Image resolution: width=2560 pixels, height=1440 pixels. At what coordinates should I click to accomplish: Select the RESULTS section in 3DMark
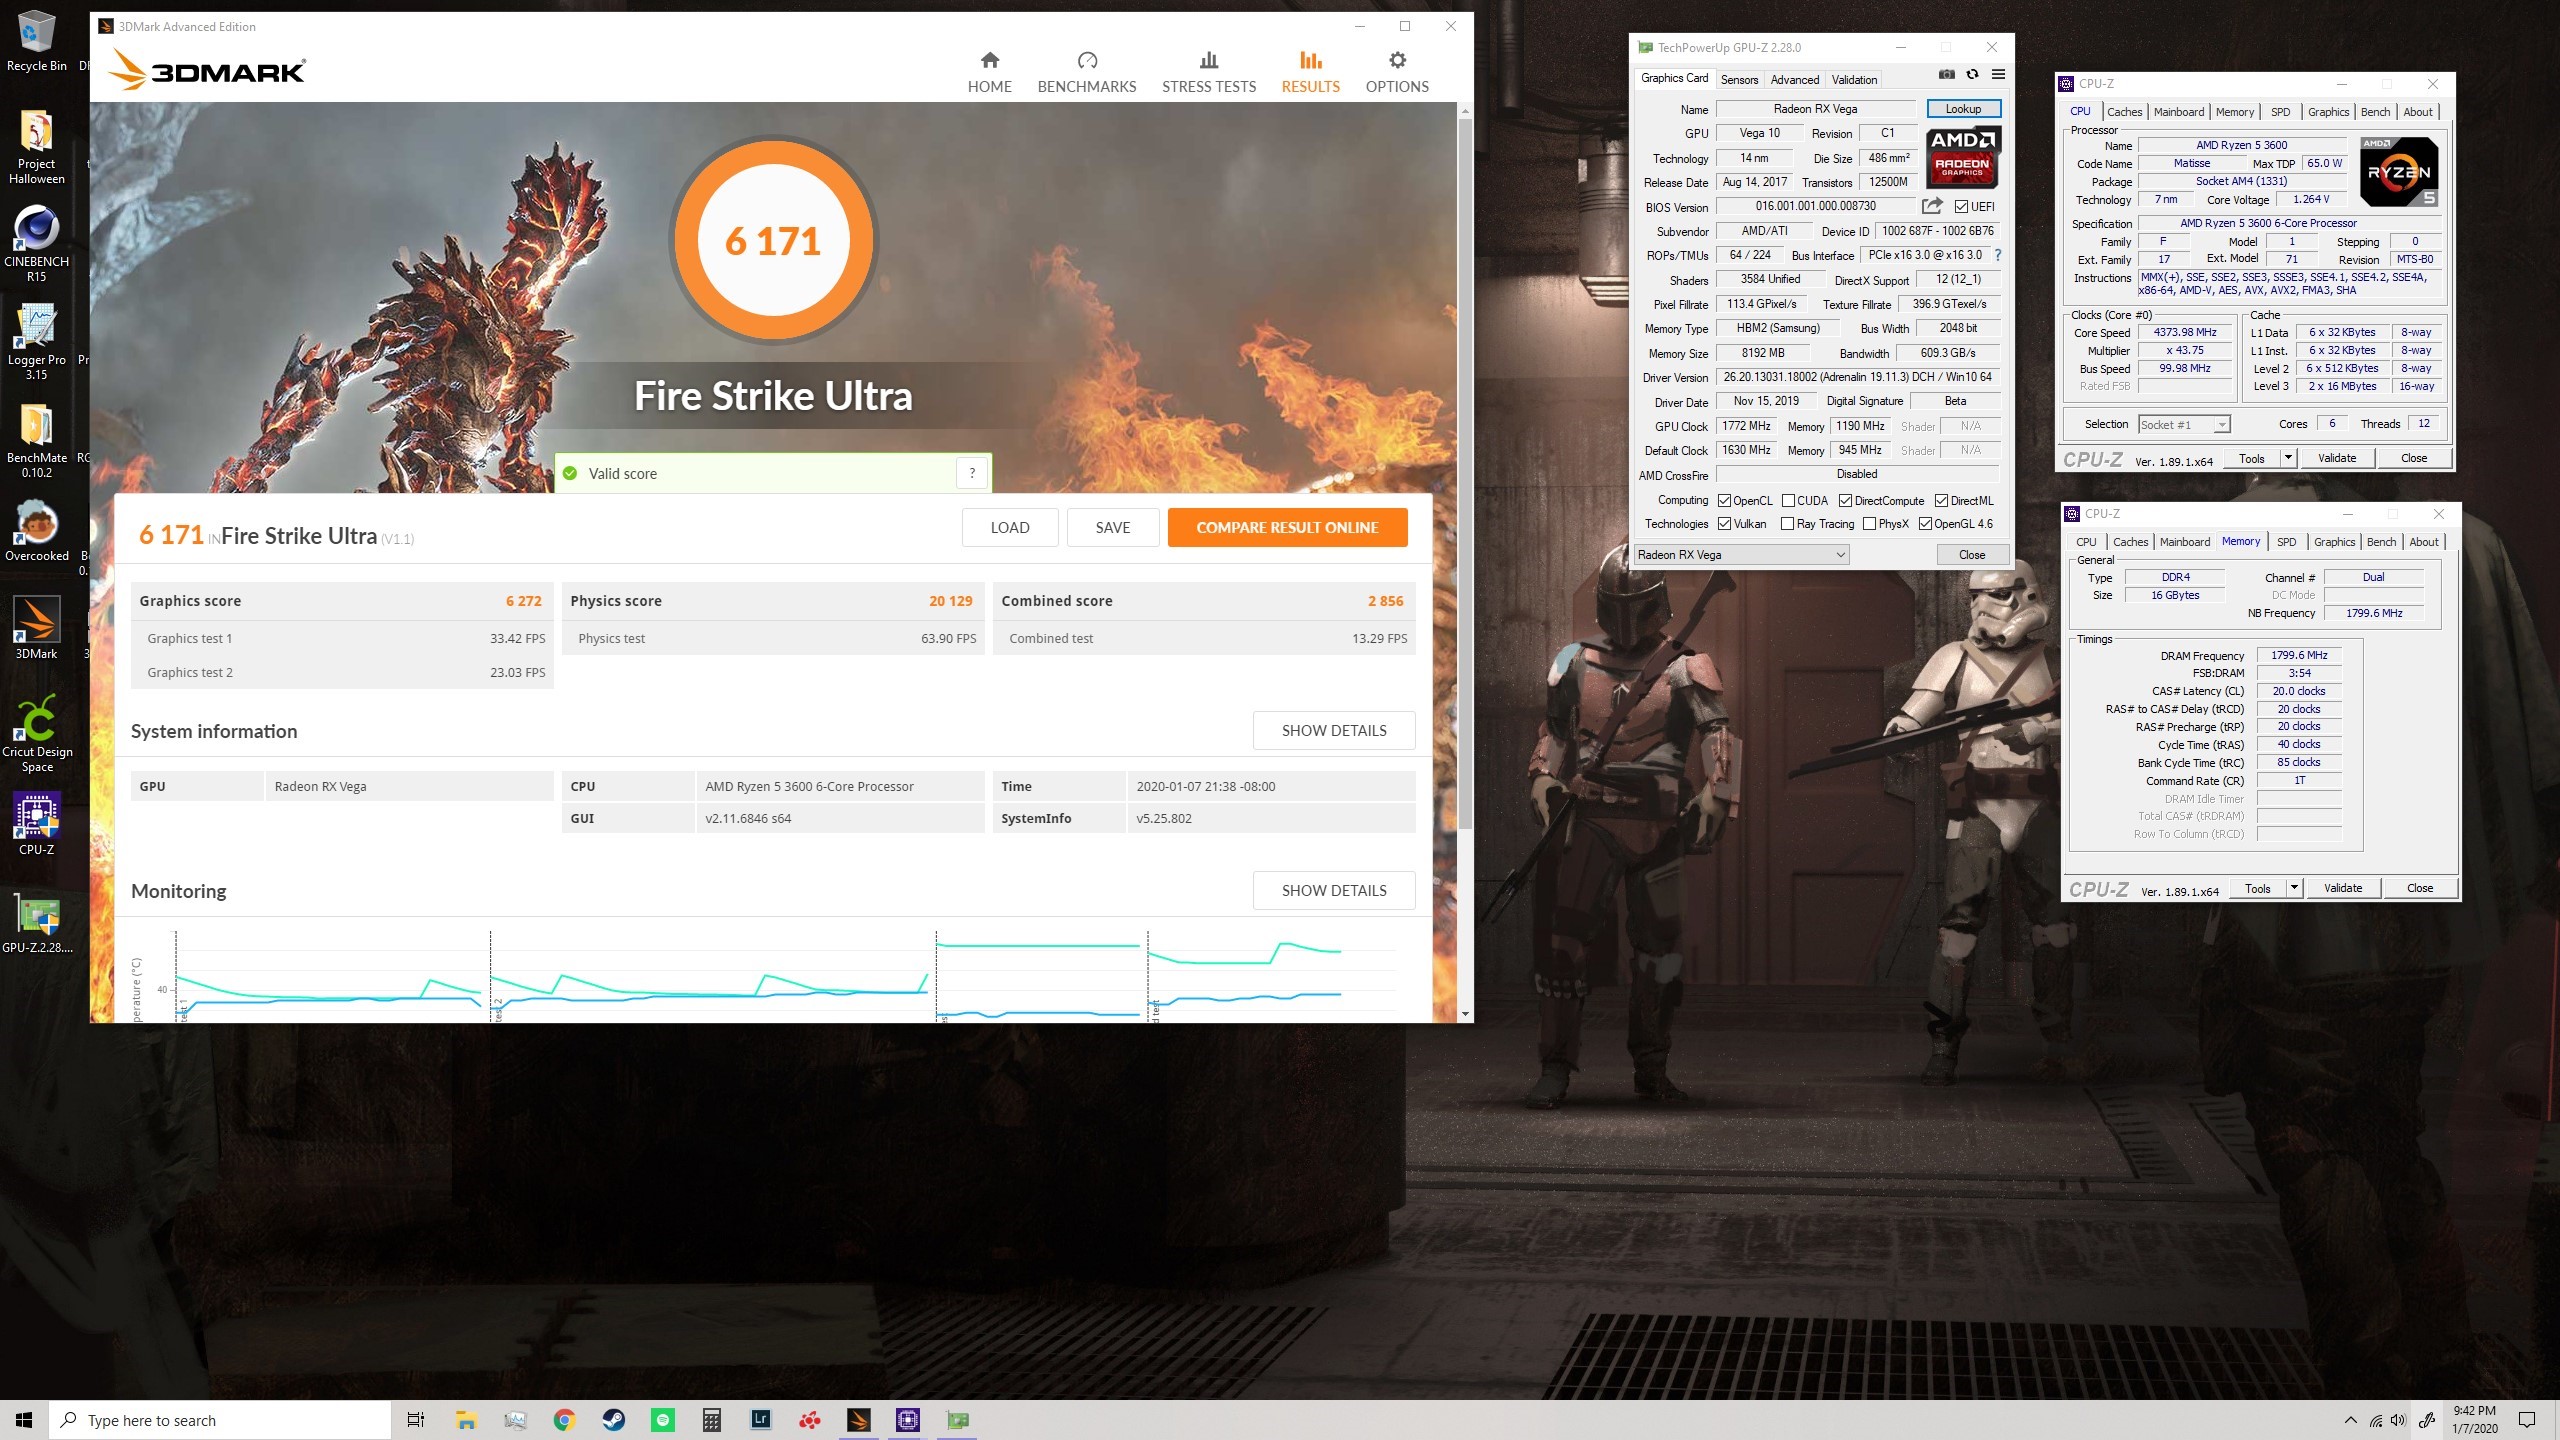pyautogui.click(x=1310, y=73)
